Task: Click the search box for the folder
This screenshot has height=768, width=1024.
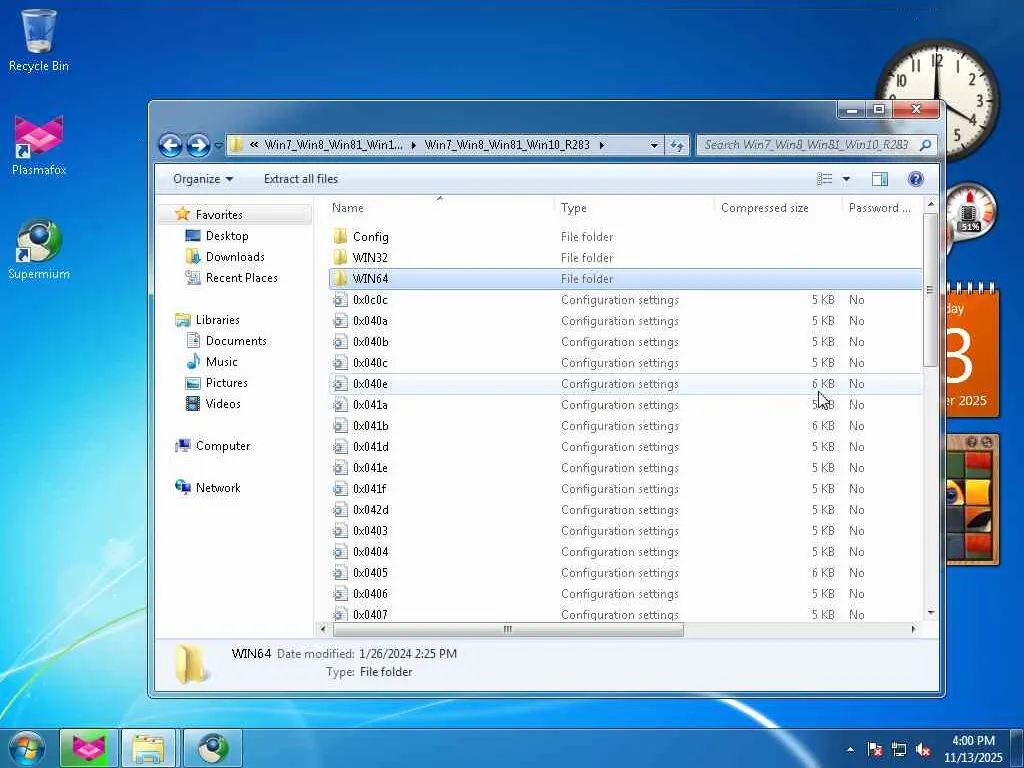Action: coord(806,145)
